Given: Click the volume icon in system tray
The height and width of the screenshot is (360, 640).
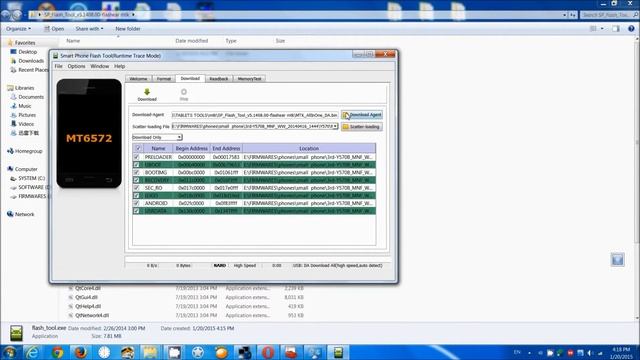Looking at the screenshot, I should pos(589,353).
